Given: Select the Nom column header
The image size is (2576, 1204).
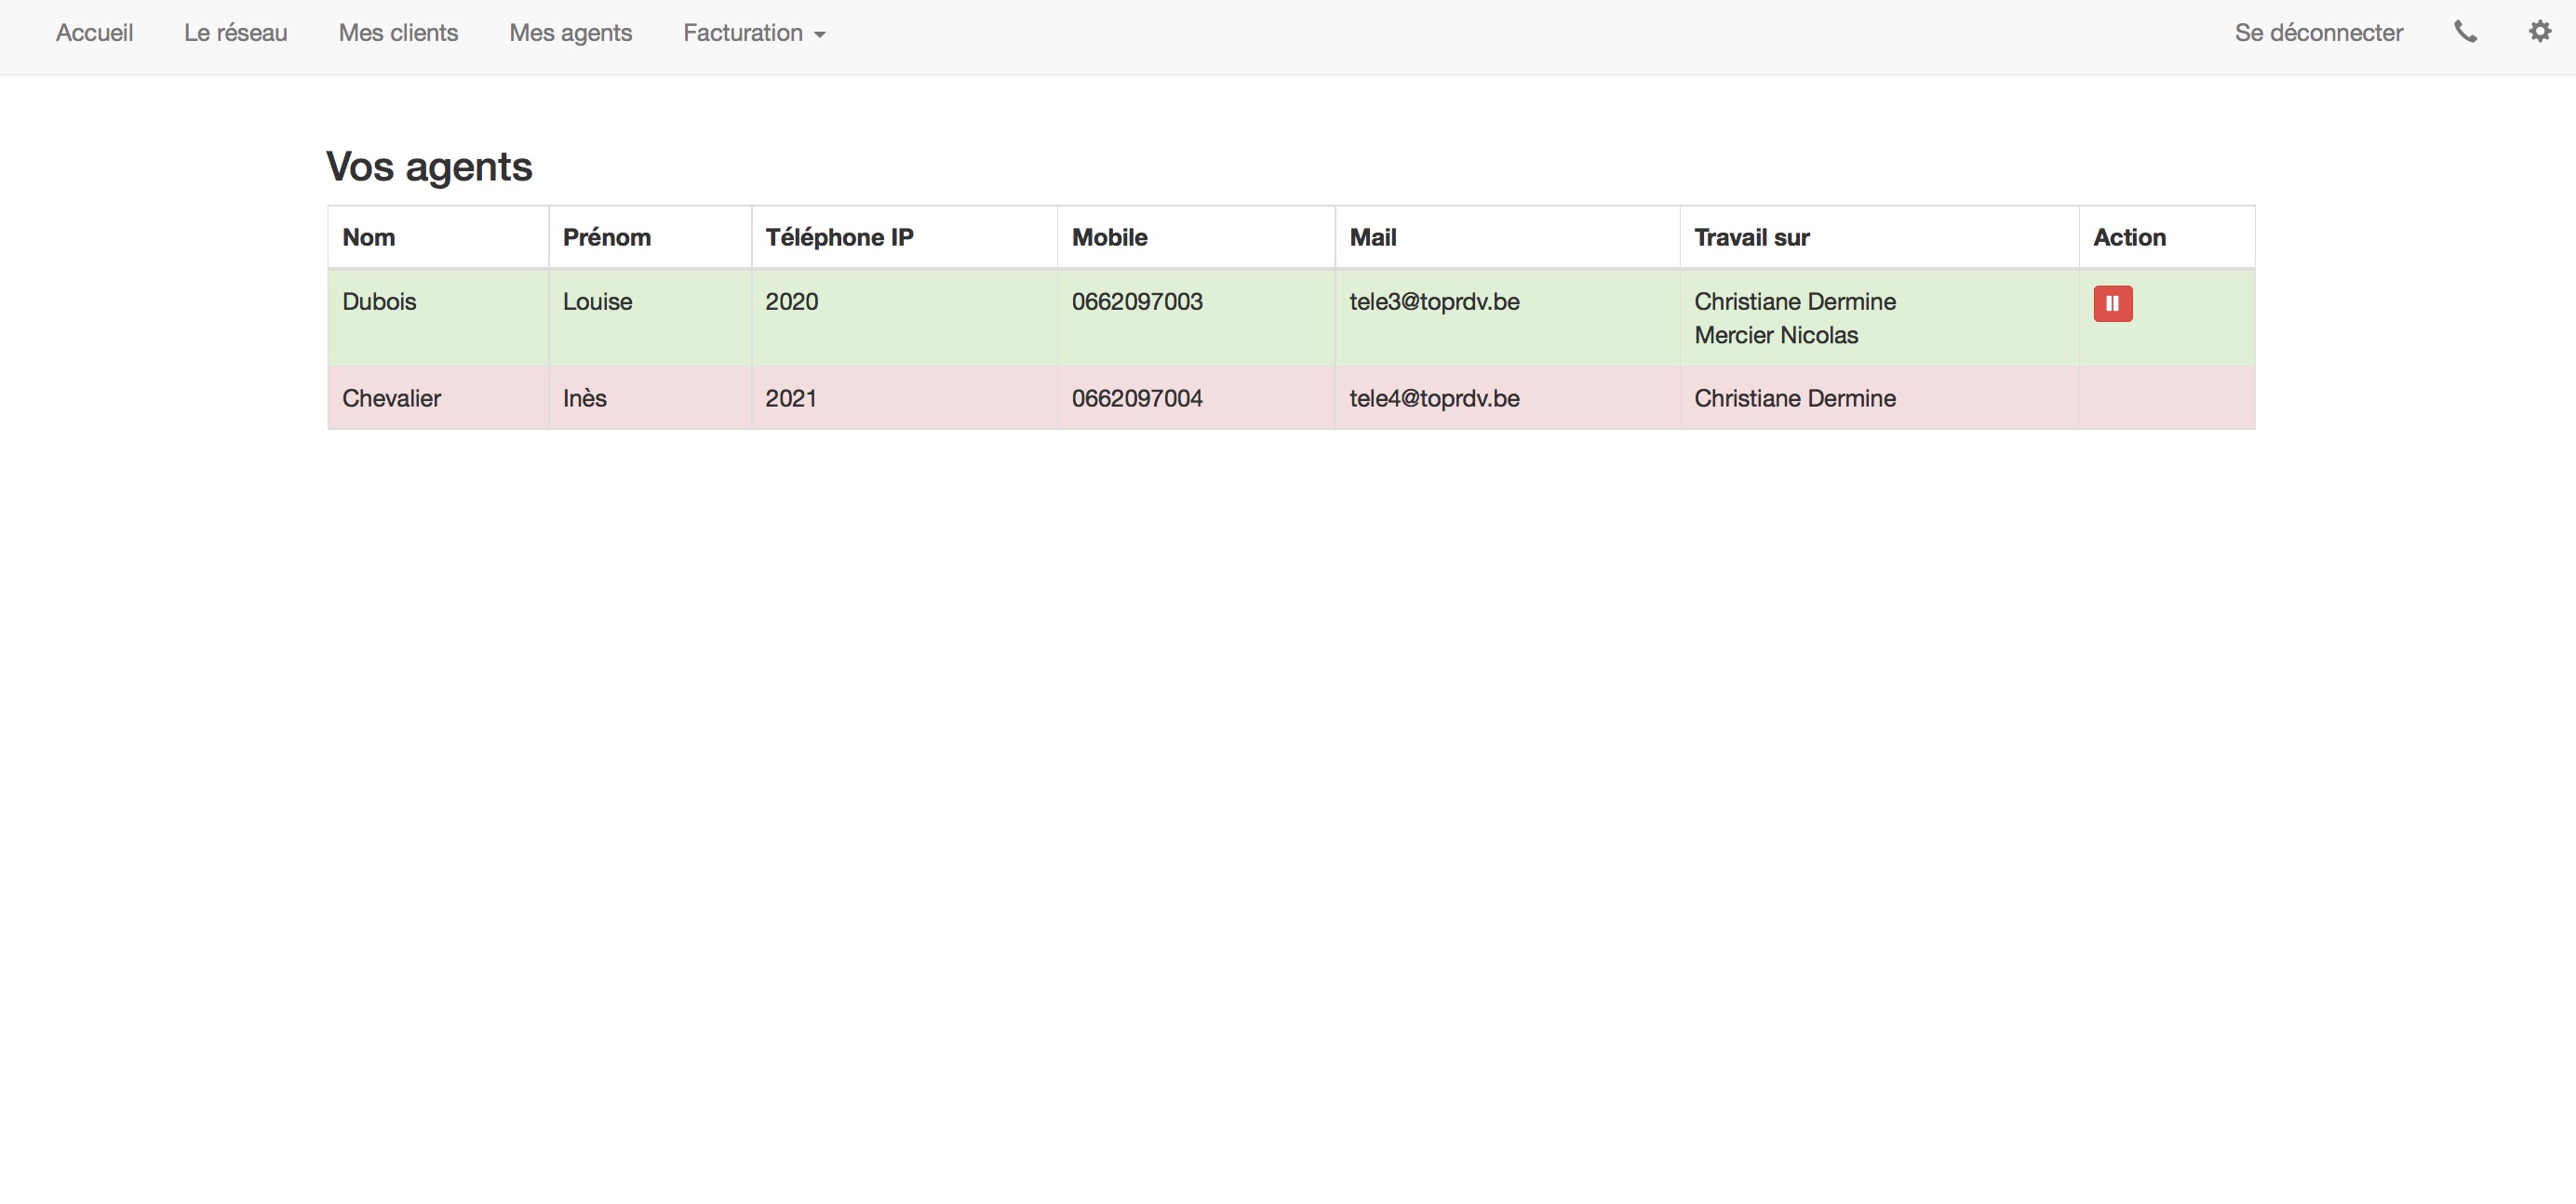Looking at the screenshot, I should click(x=438, y=237).
